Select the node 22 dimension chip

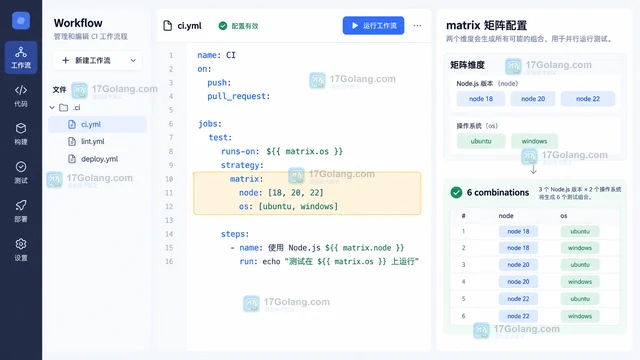[x=588, y=99]
